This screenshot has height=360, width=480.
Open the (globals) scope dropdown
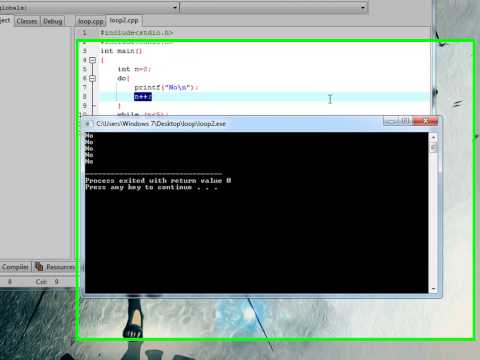click(x=89, y=7)
